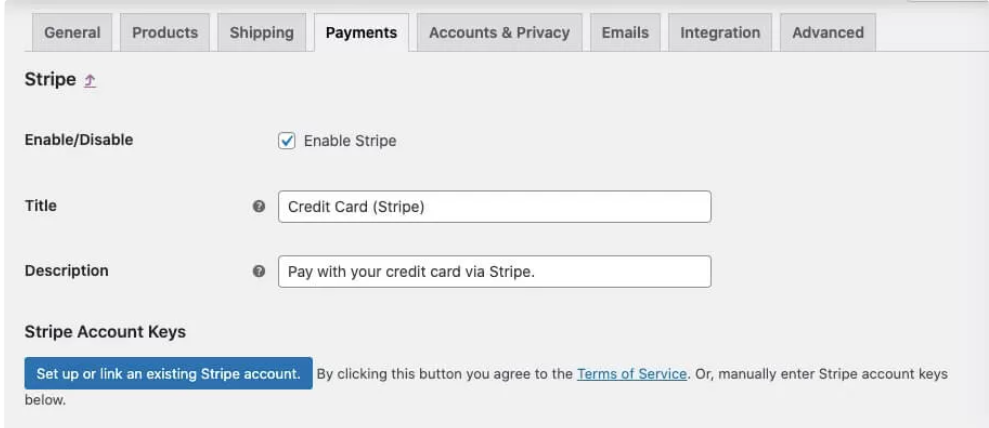Click the help icon beside Description field
Screen dimensions: 989x428
259,271
